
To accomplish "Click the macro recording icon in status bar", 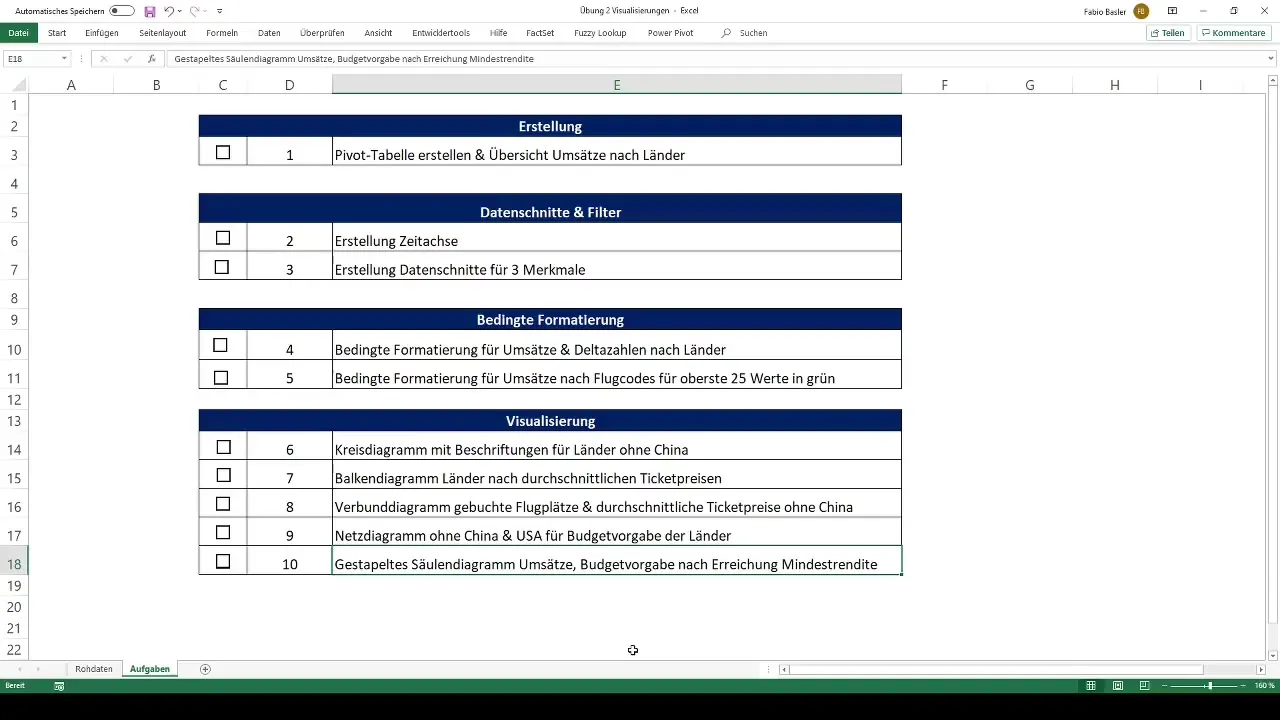I will click(59, 686).
